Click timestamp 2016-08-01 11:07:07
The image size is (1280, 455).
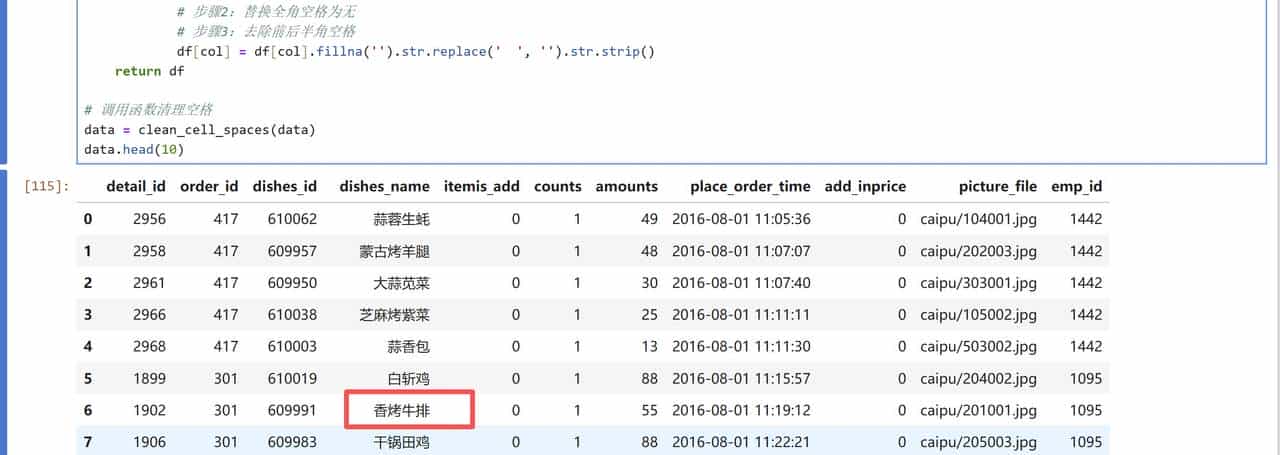(x=741, y=251)
